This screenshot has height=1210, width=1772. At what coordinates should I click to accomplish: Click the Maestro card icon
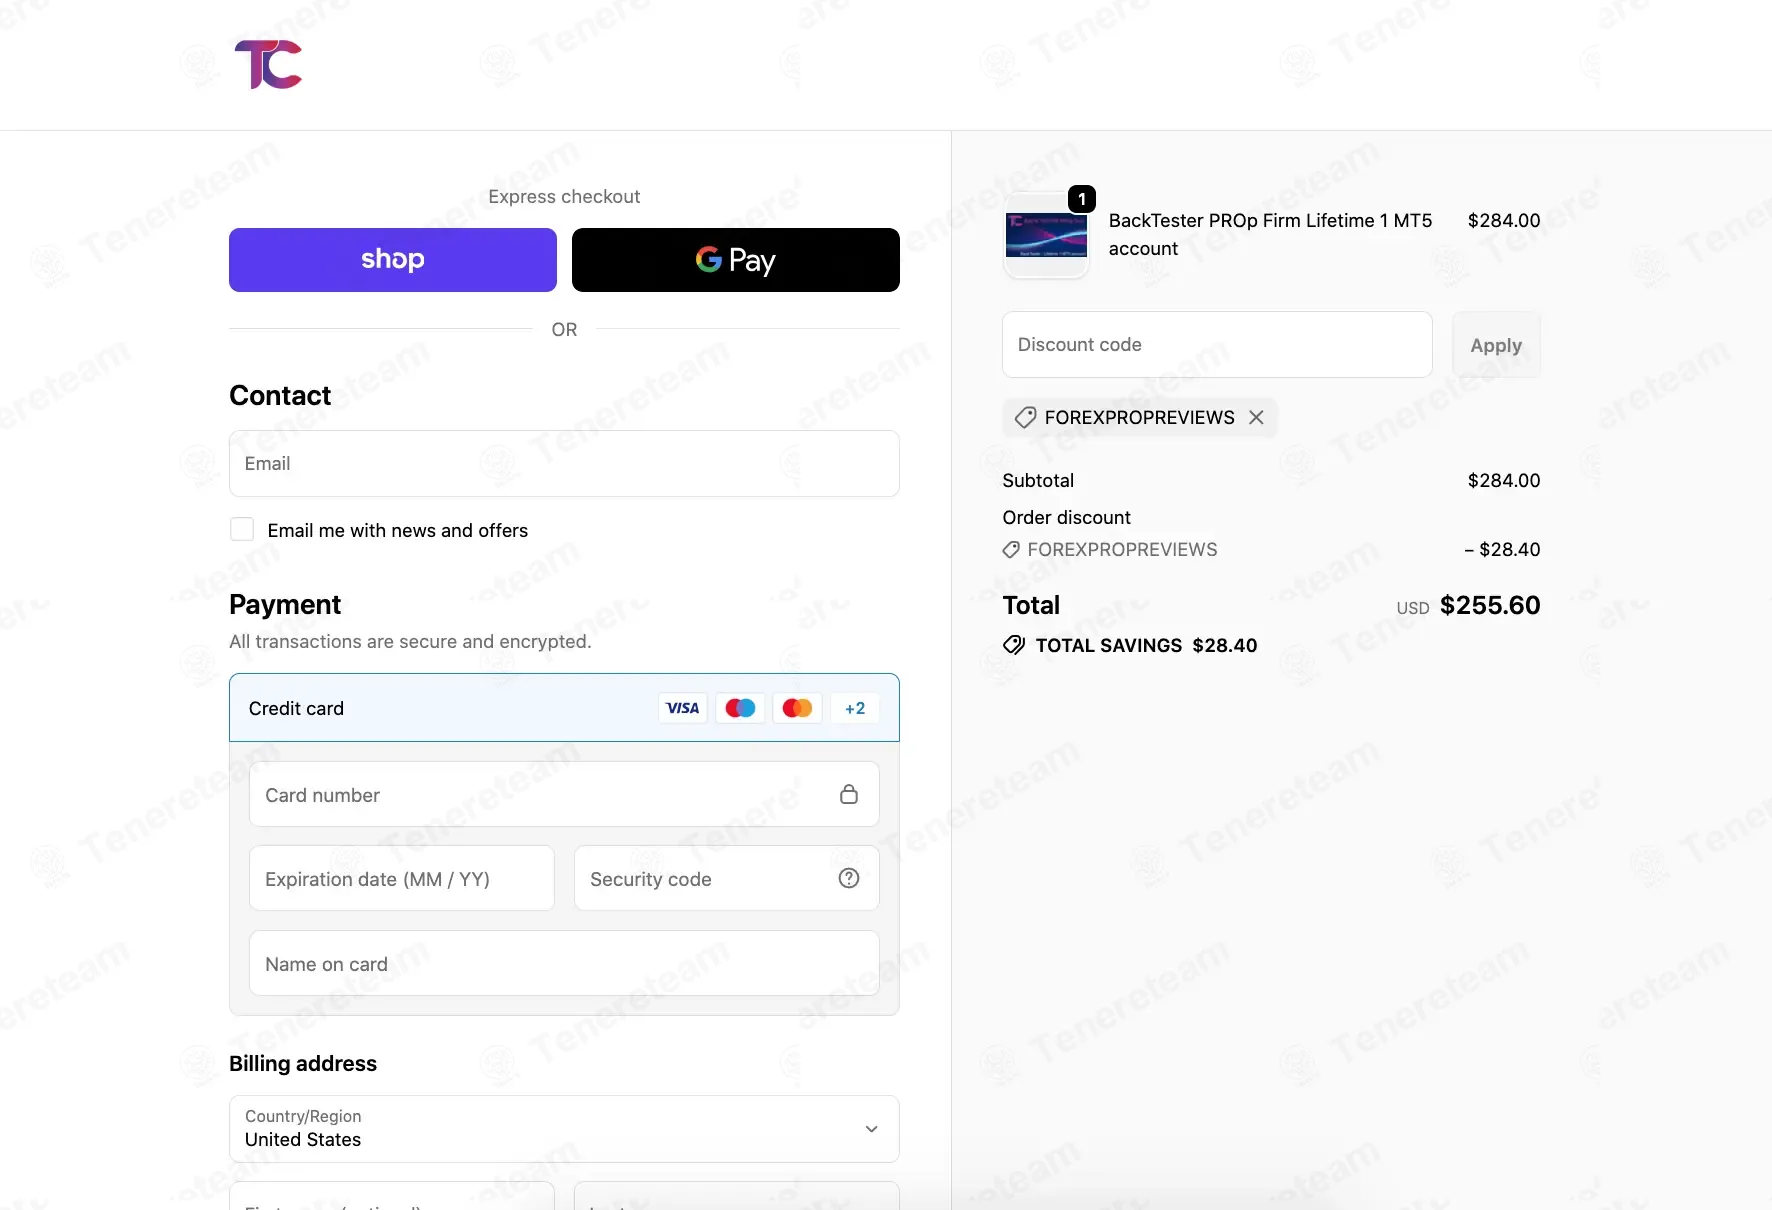pos(740,708)
